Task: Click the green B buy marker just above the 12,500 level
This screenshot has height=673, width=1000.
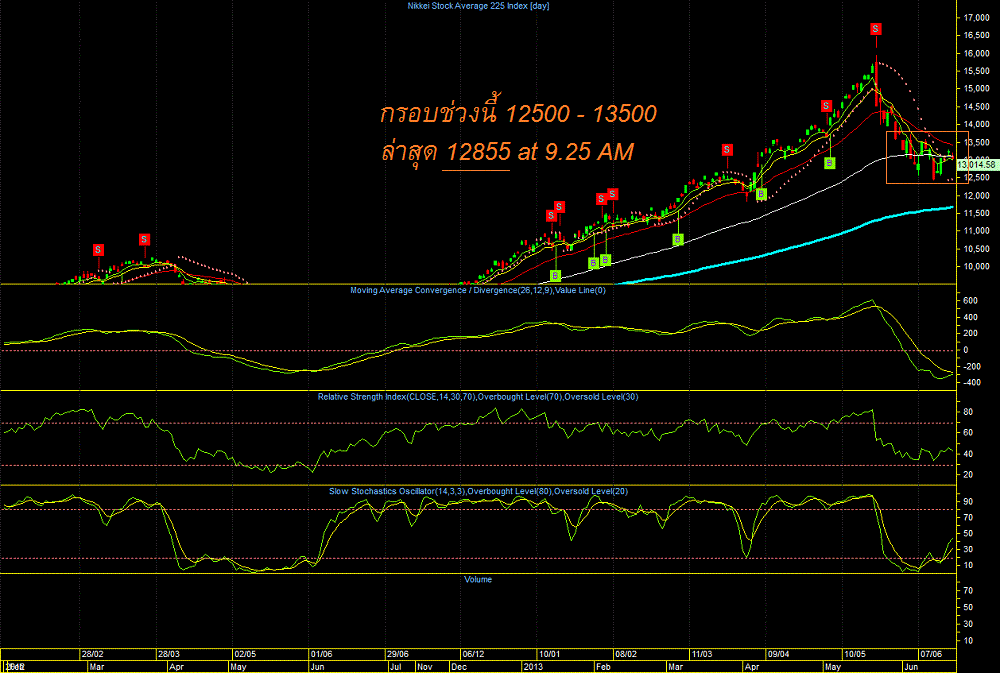Action: [829, 163]
